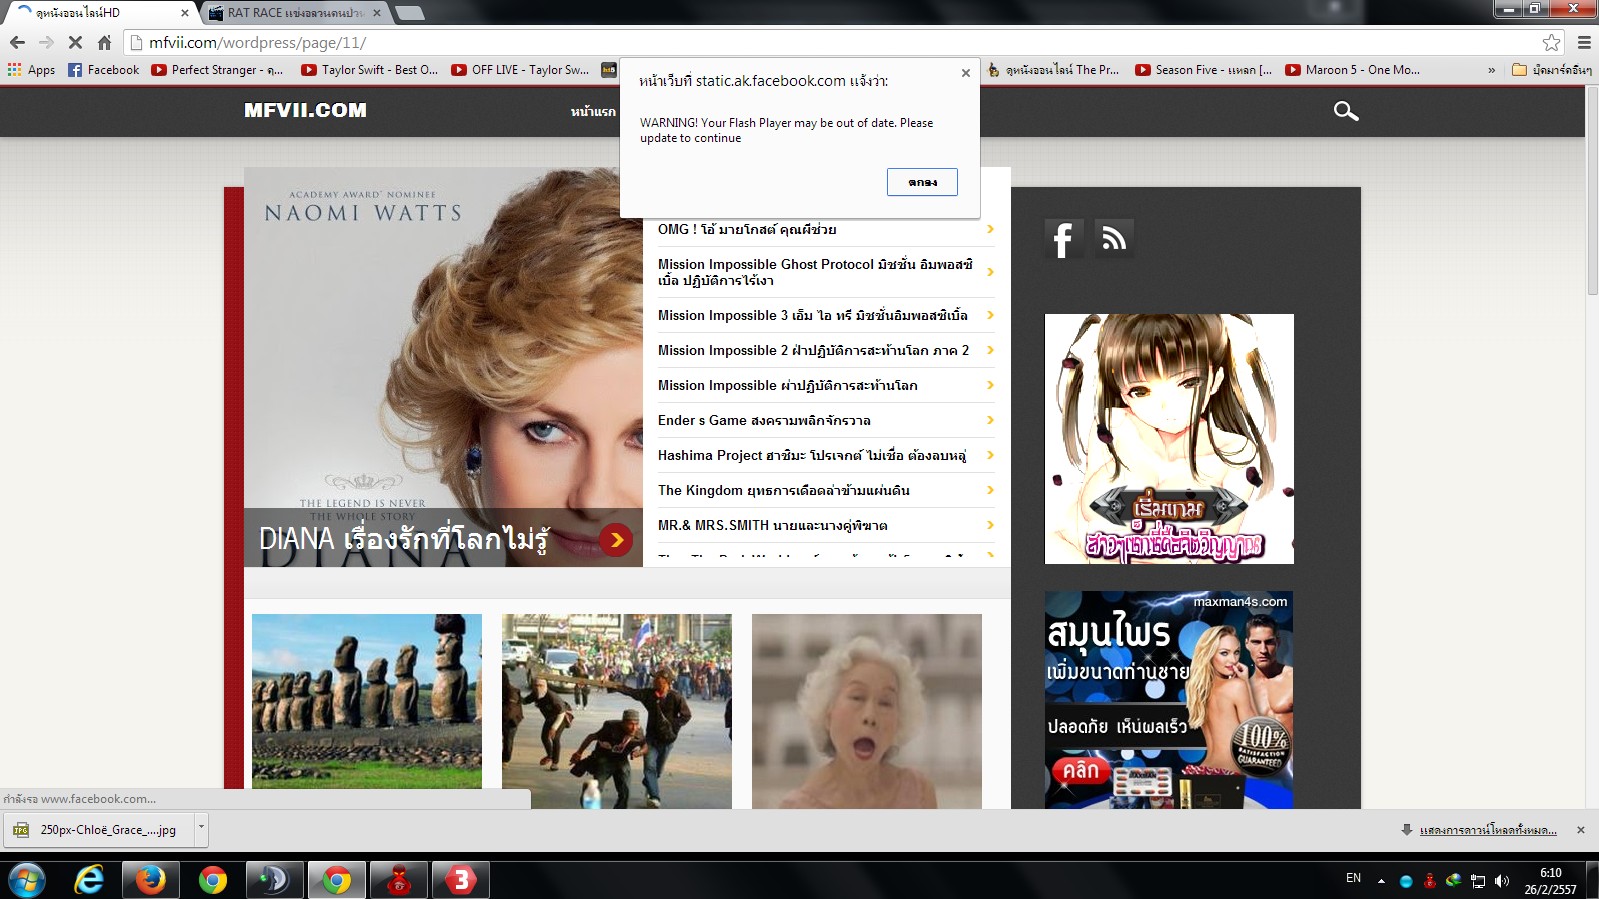Image resolution: width=1599 pixels, height=899 pixels.
Task: Click the red arrow on DIANA banner
Action: 616,540
